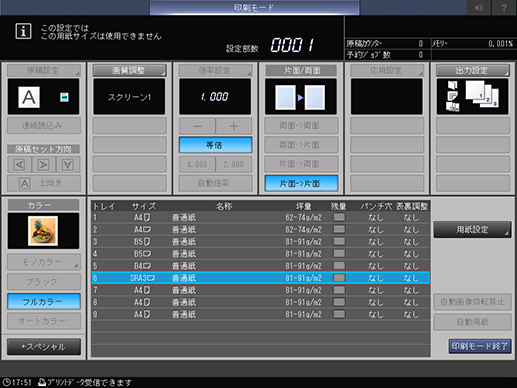Click the メモリー memory usage readout

[472, 44]
